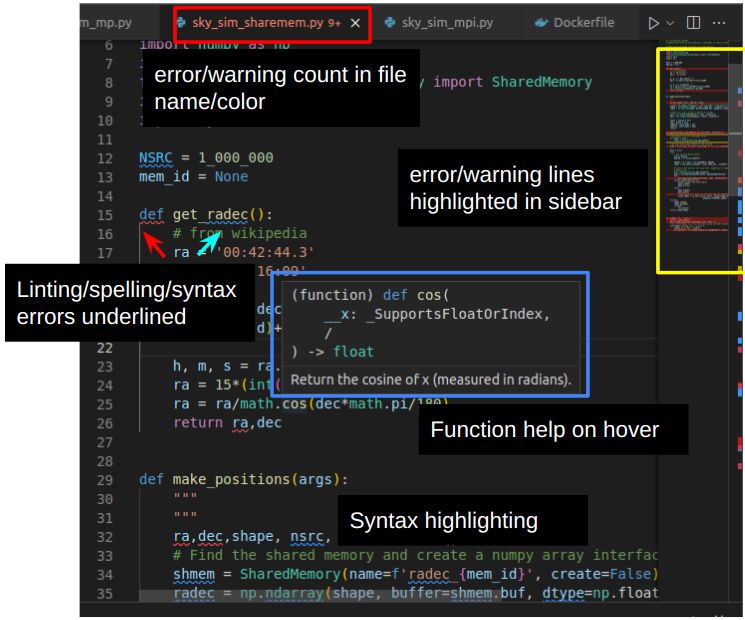Image resolution: width=745 pixels, height=620 pixels.
Task: Click line number 35 in the gutter
Action: pyautogui.click(x=105, y=594)
